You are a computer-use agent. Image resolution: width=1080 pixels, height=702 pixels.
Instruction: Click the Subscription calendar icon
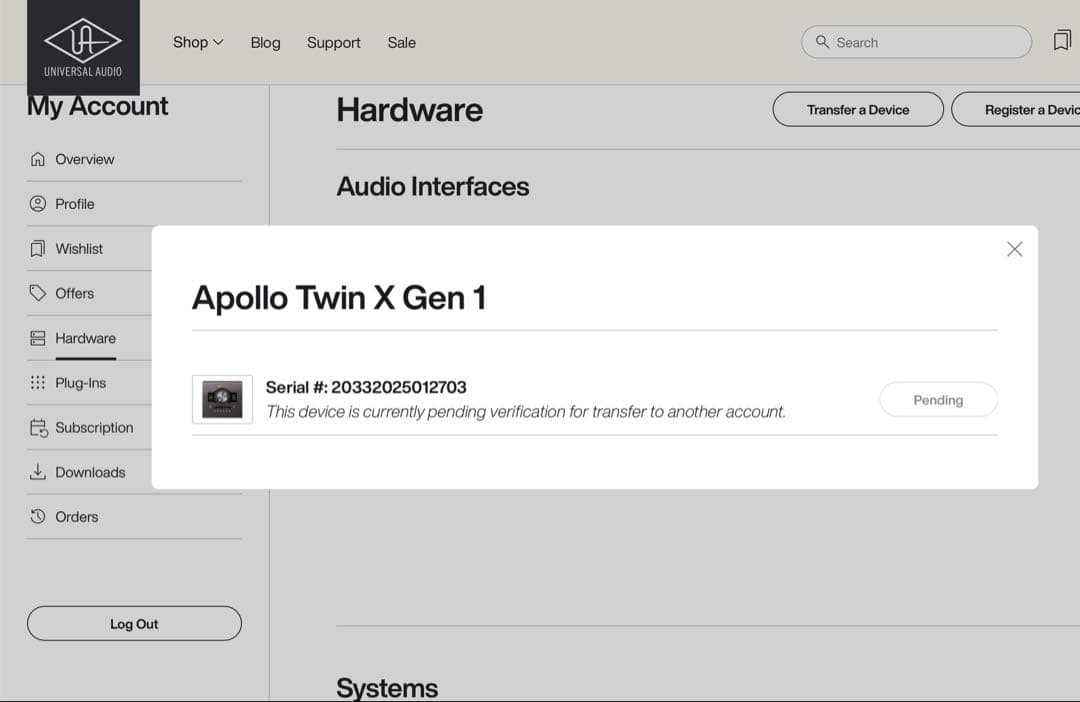point(38,427)
